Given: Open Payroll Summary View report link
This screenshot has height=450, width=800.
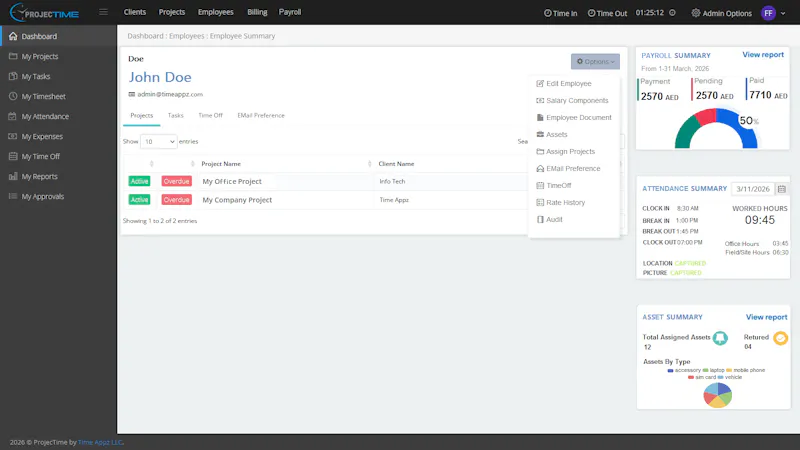Looking at the screenshot, I should coord(763,55).
